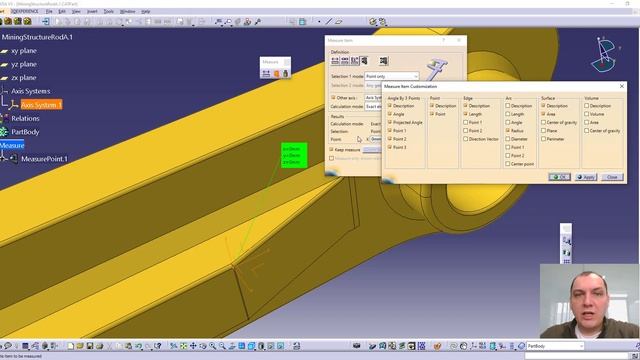Click the Zoom Out magnifier icon

[x=222, y=346]
